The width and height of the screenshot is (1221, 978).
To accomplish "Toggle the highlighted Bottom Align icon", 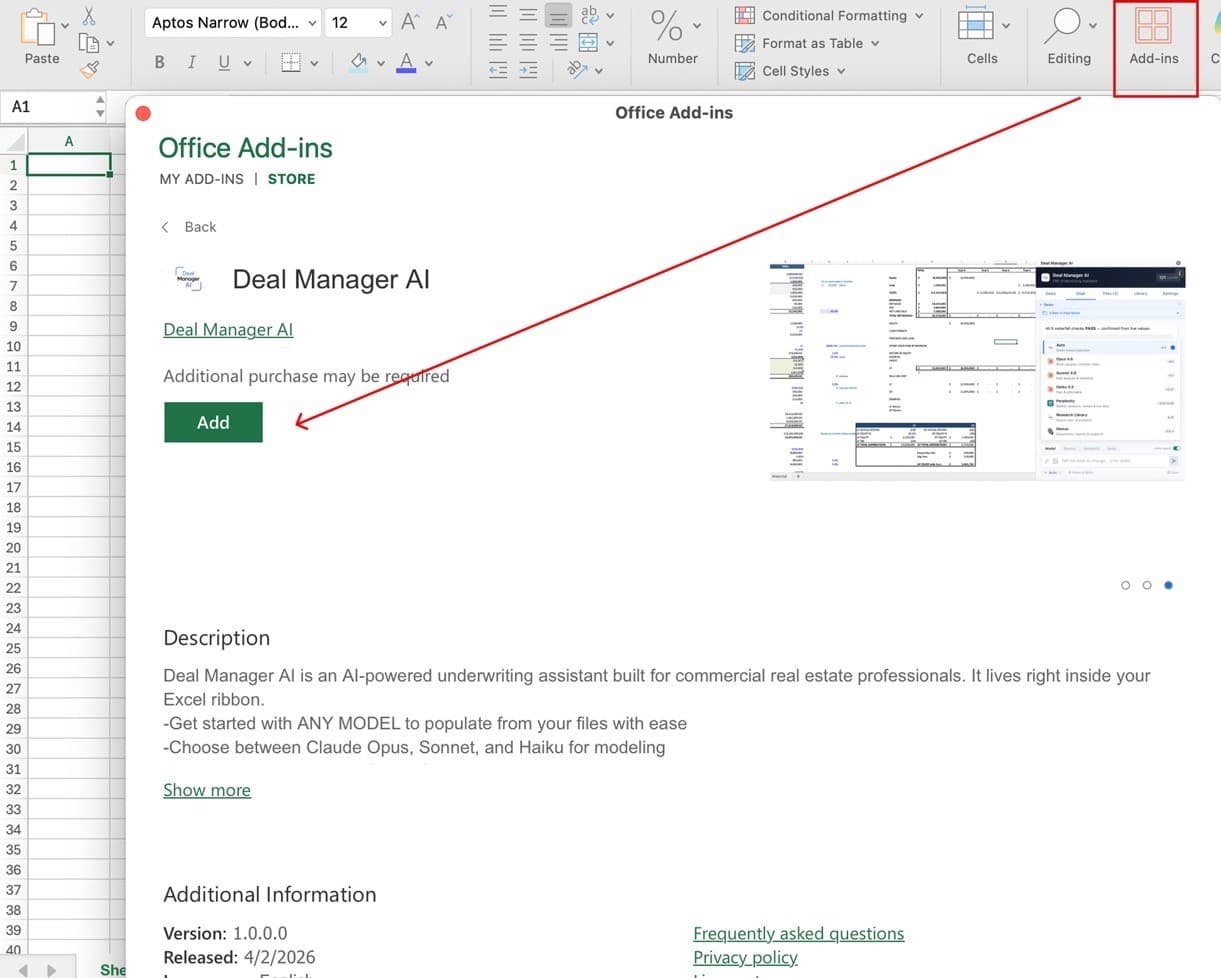I will click(x=559, y=15).
